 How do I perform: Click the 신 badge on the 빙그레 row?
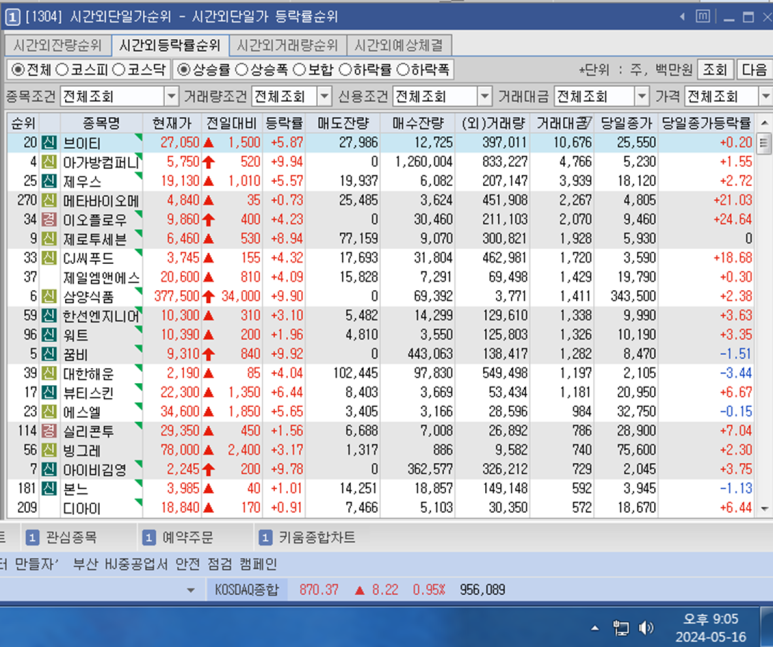(x=49, y=451)
